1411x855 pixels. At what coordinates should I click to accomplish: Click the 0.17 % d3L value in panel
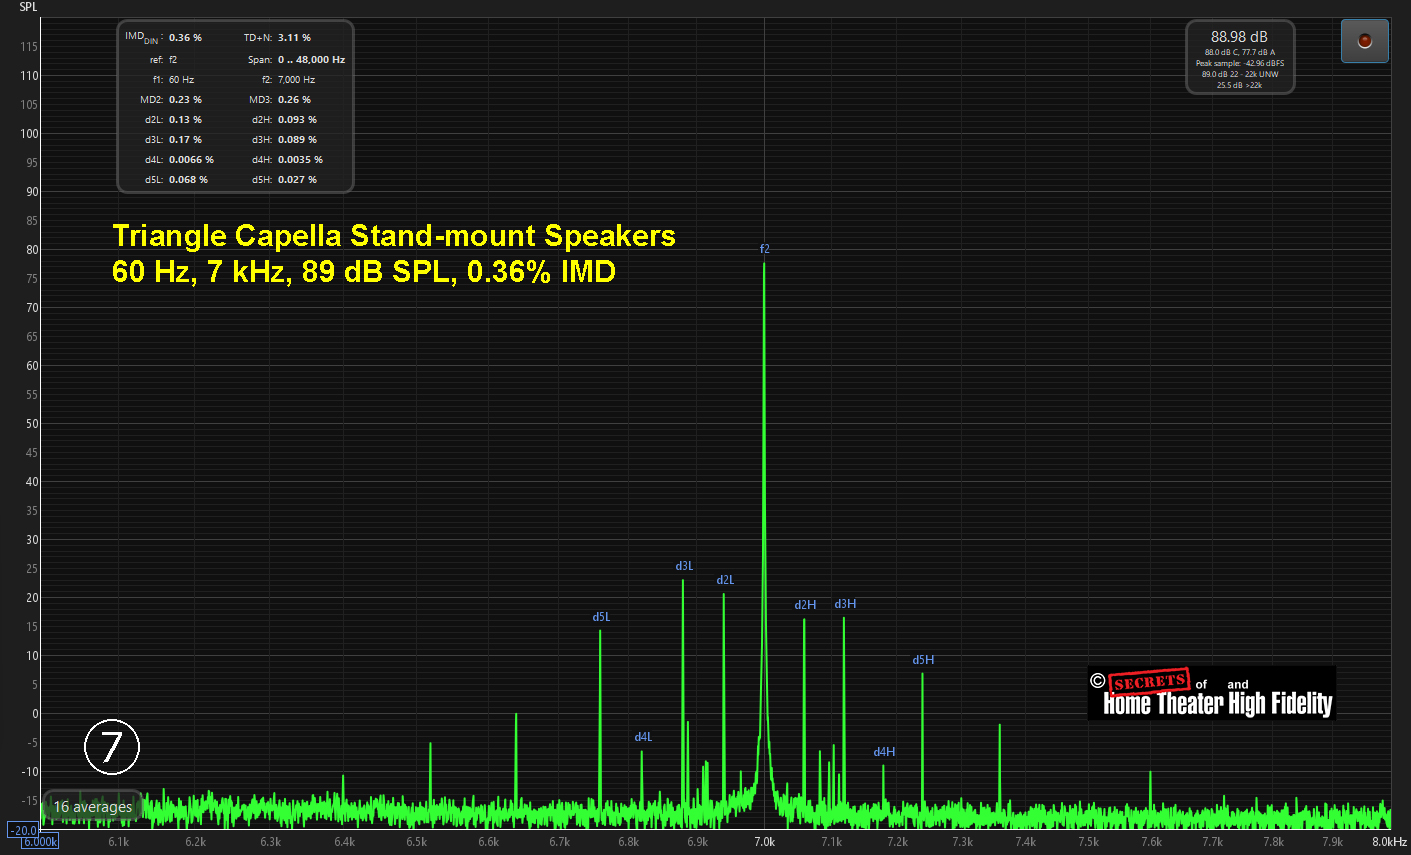coord(185,140)
